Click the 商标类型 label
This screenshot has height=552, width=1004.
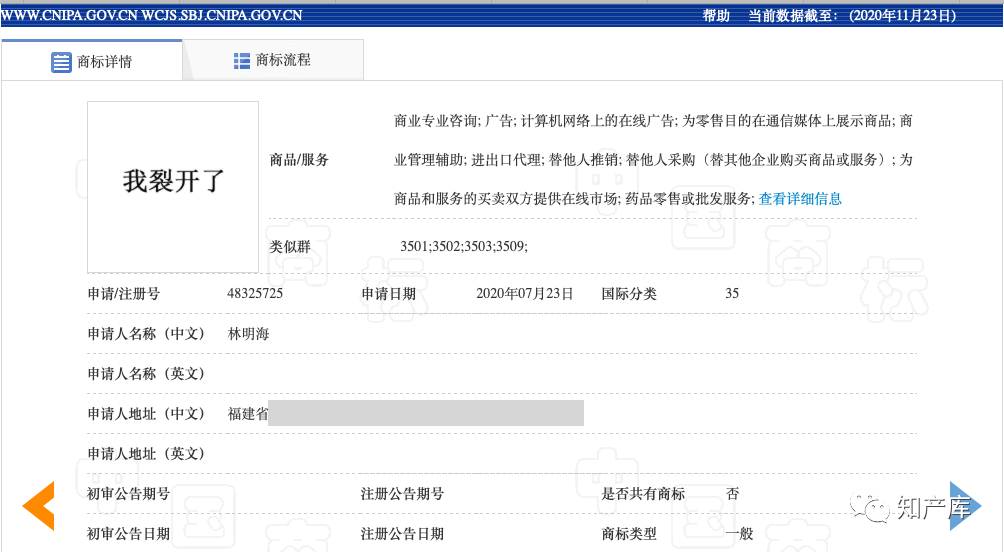pos(629,533)
